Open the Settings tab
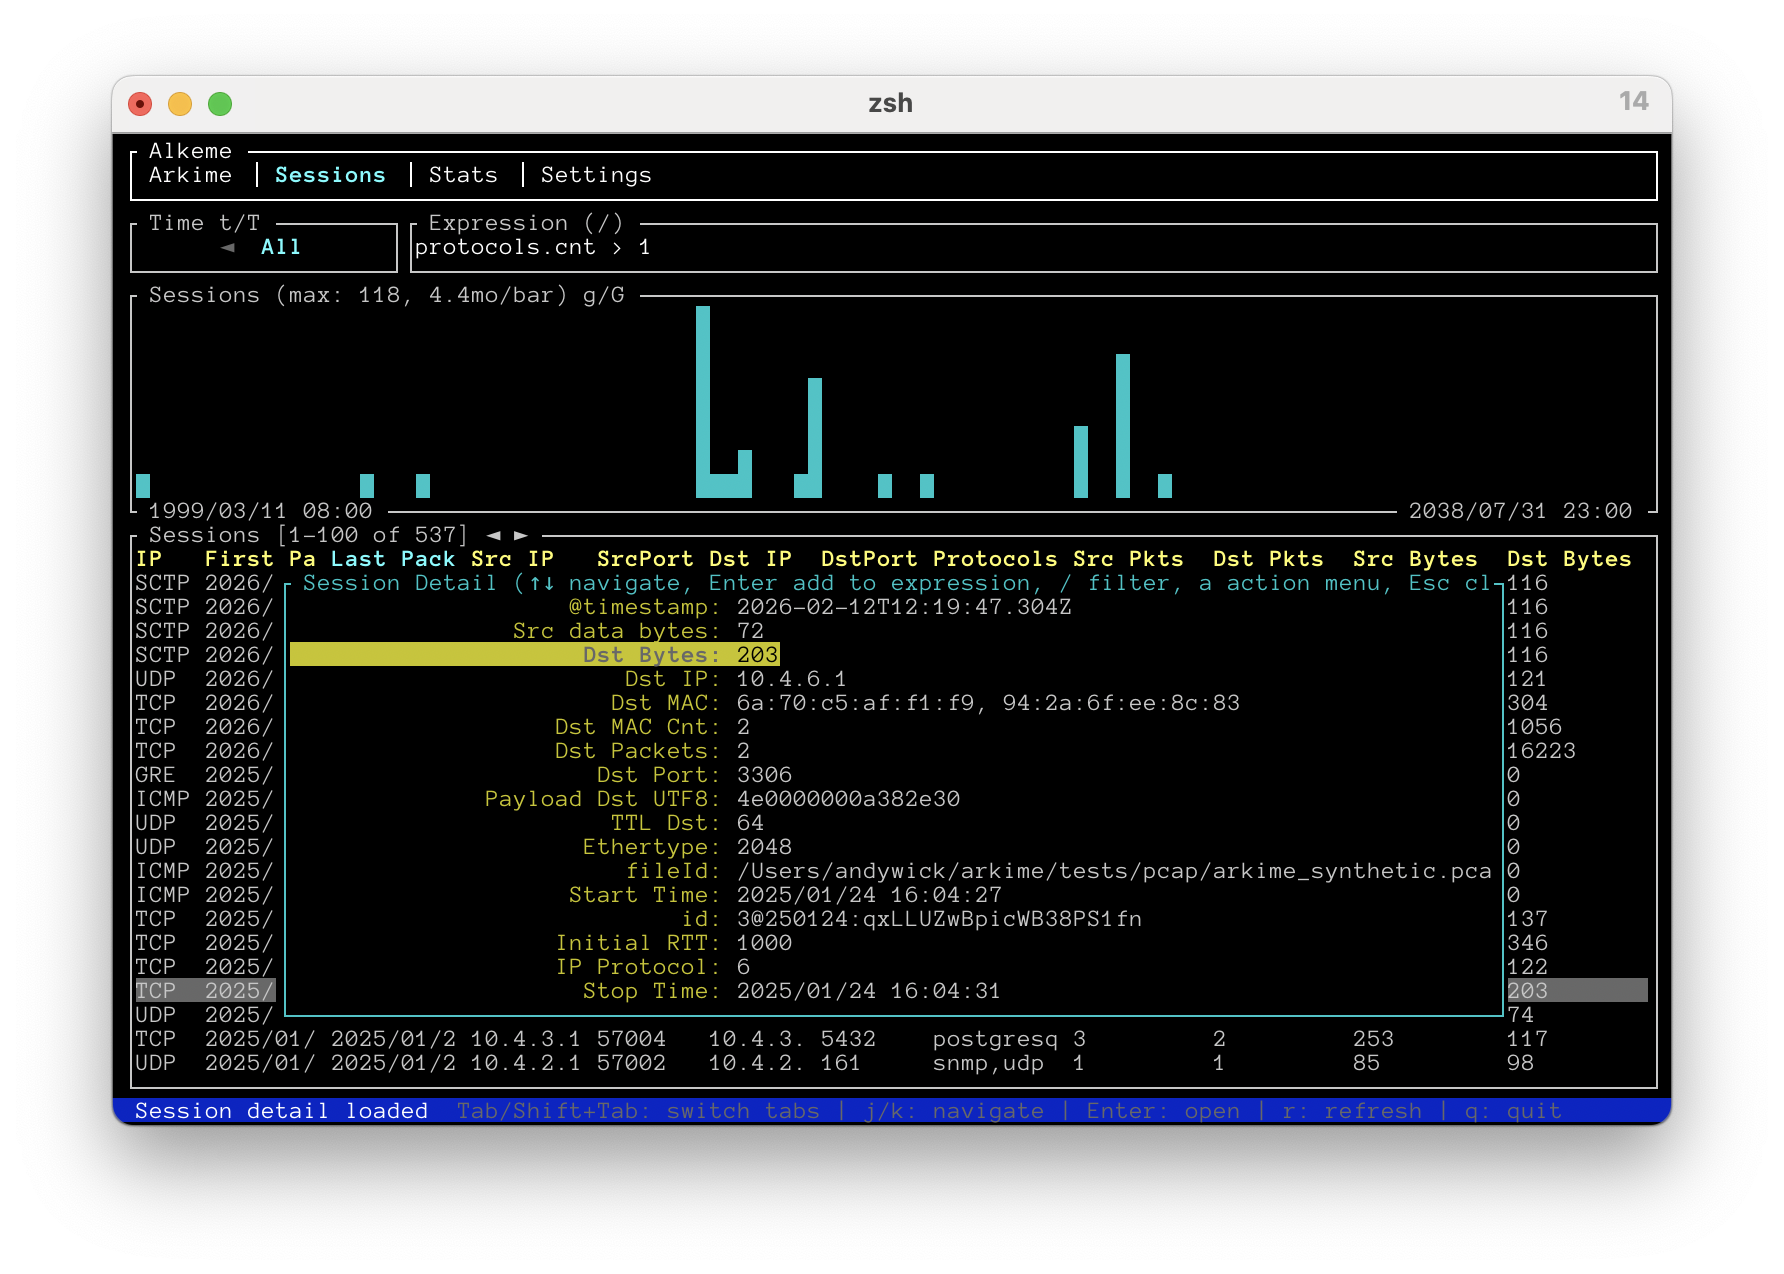The height and width of the screenshot is (1274, 1784). 596,175
